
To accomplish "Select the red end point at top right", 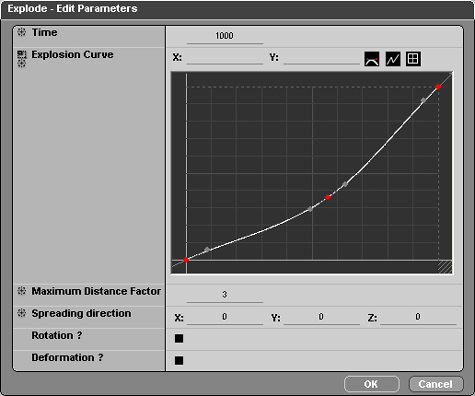I will coord(438,87).
